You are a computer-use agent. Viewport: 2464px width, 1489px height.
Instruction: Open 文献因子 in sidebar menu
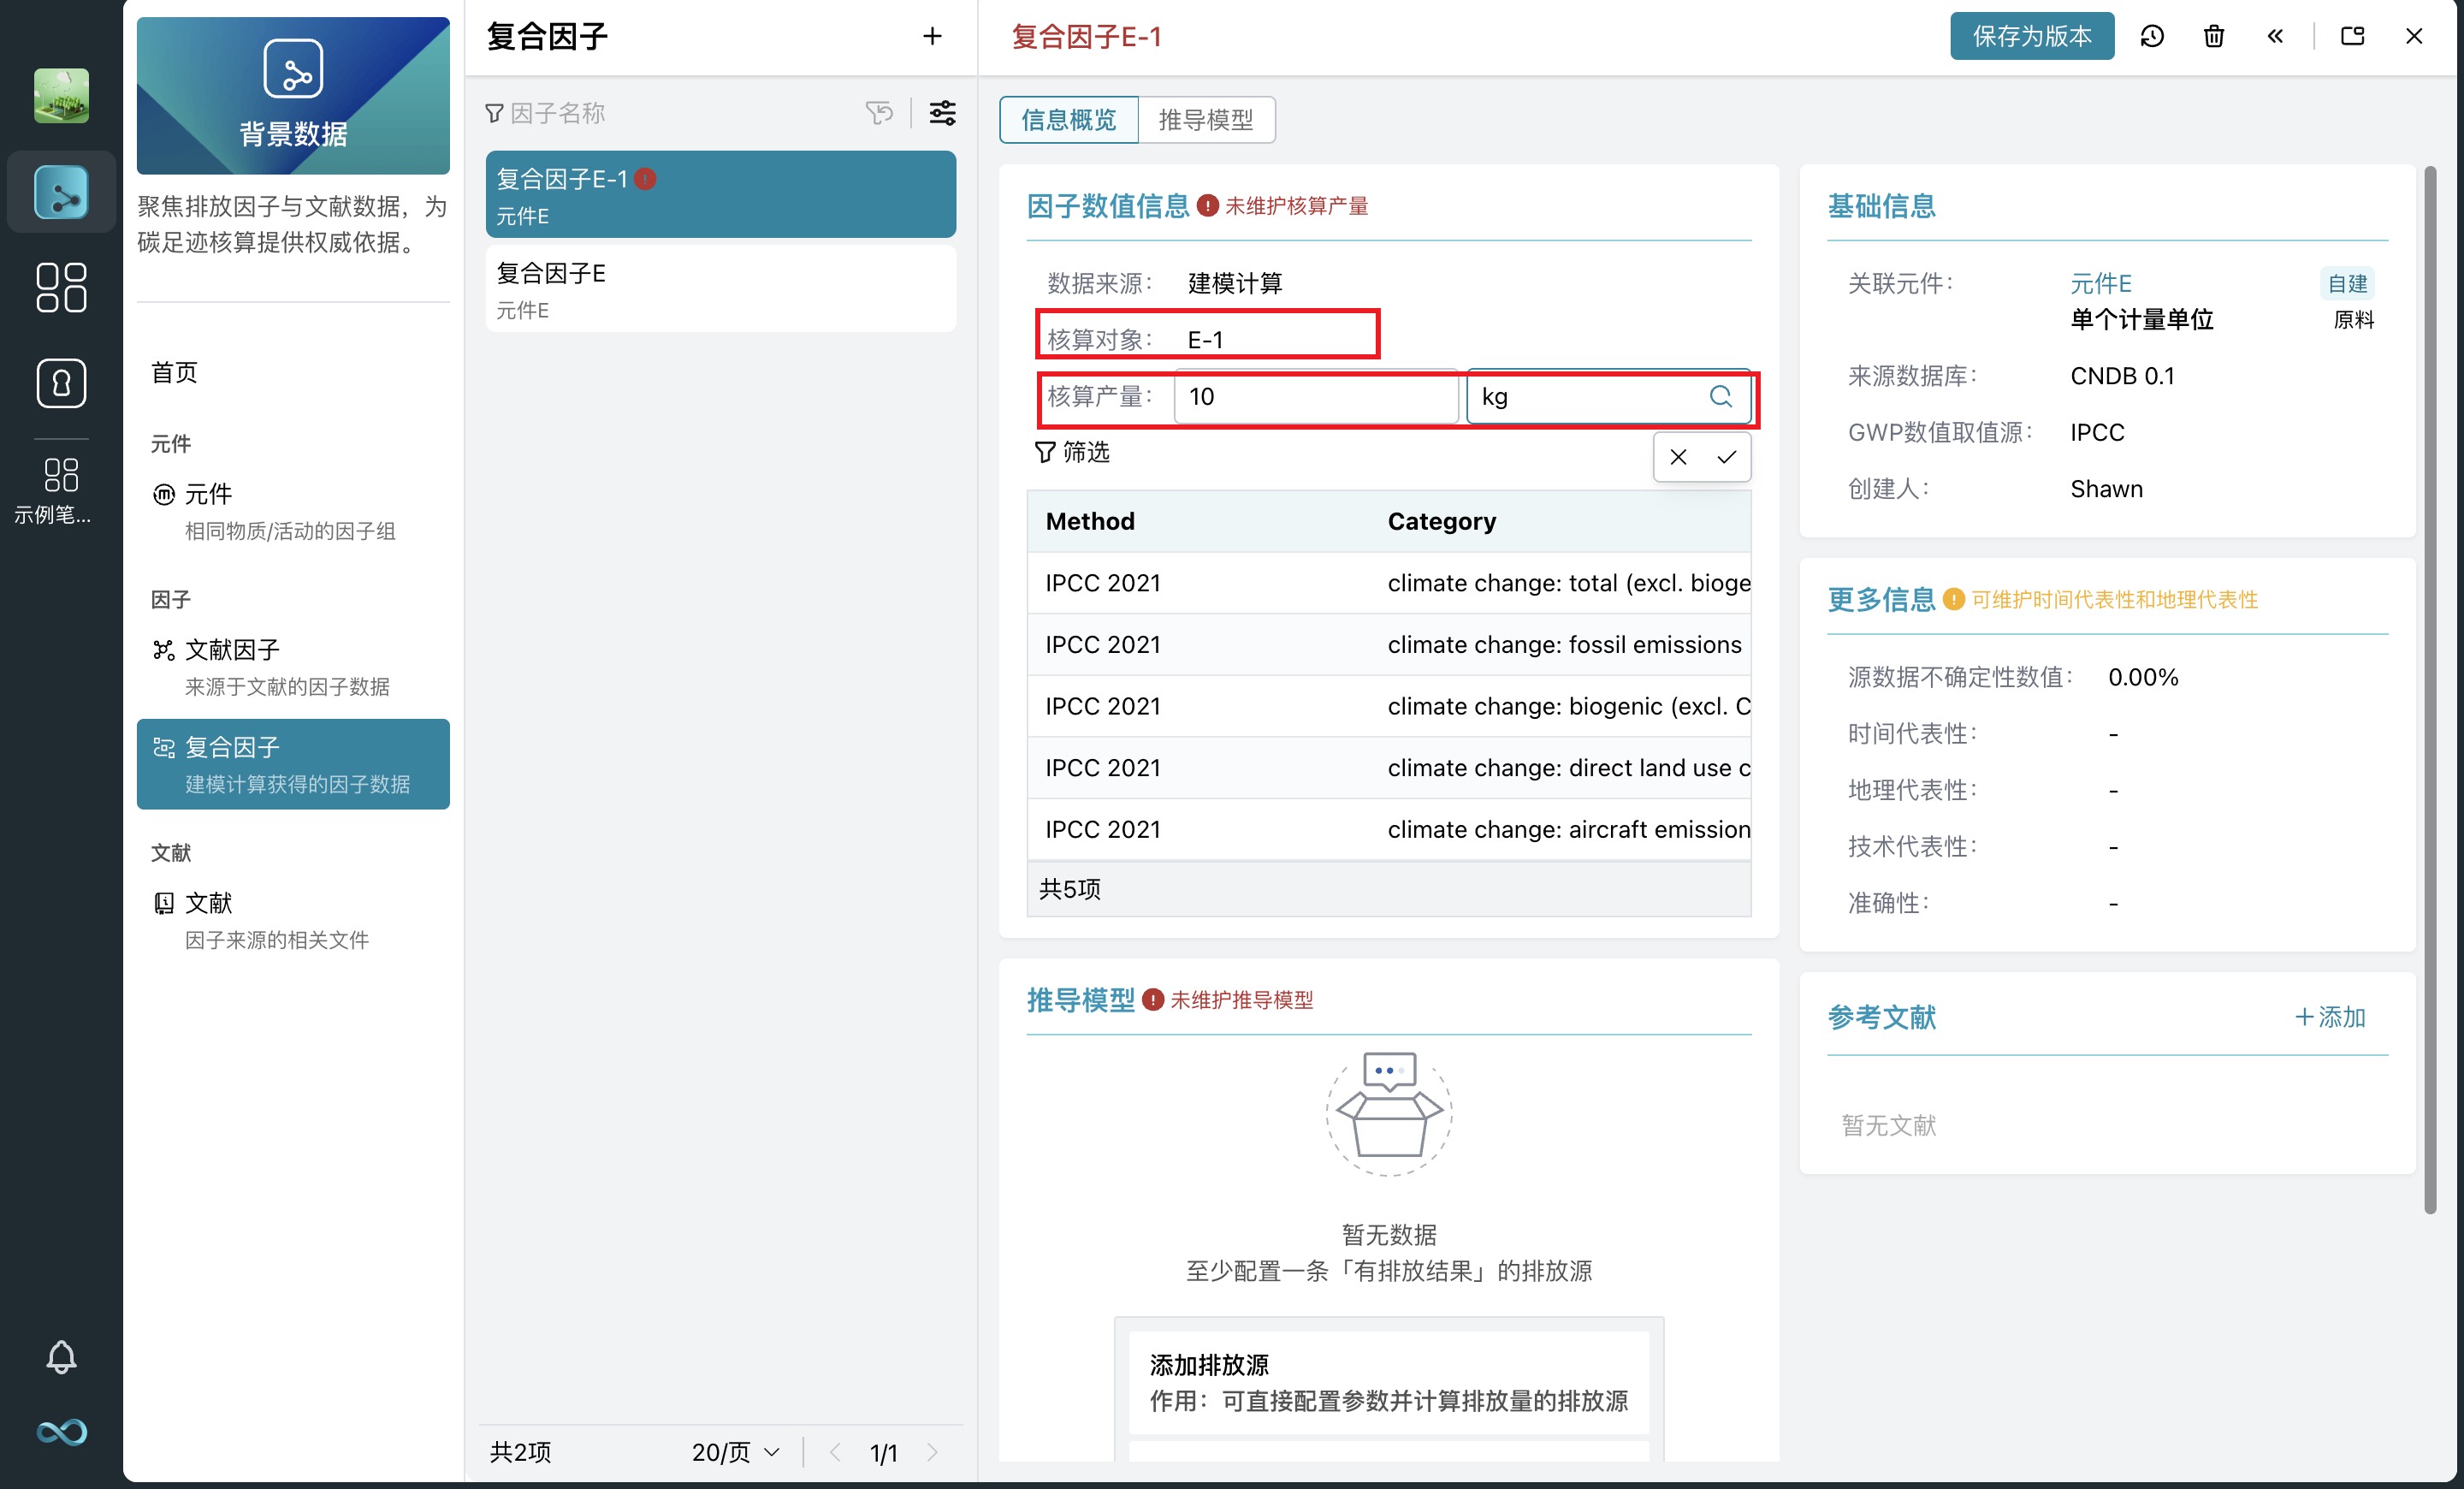coord(232,650)
